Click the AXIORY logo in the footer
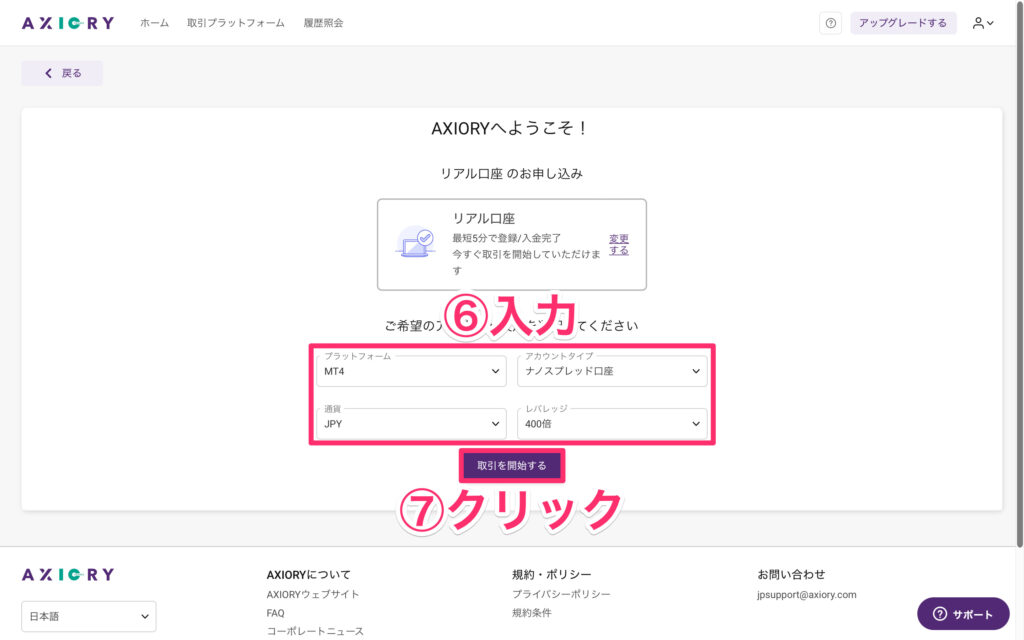This screenshot has height=640, width=1024. tap(68, 575)
